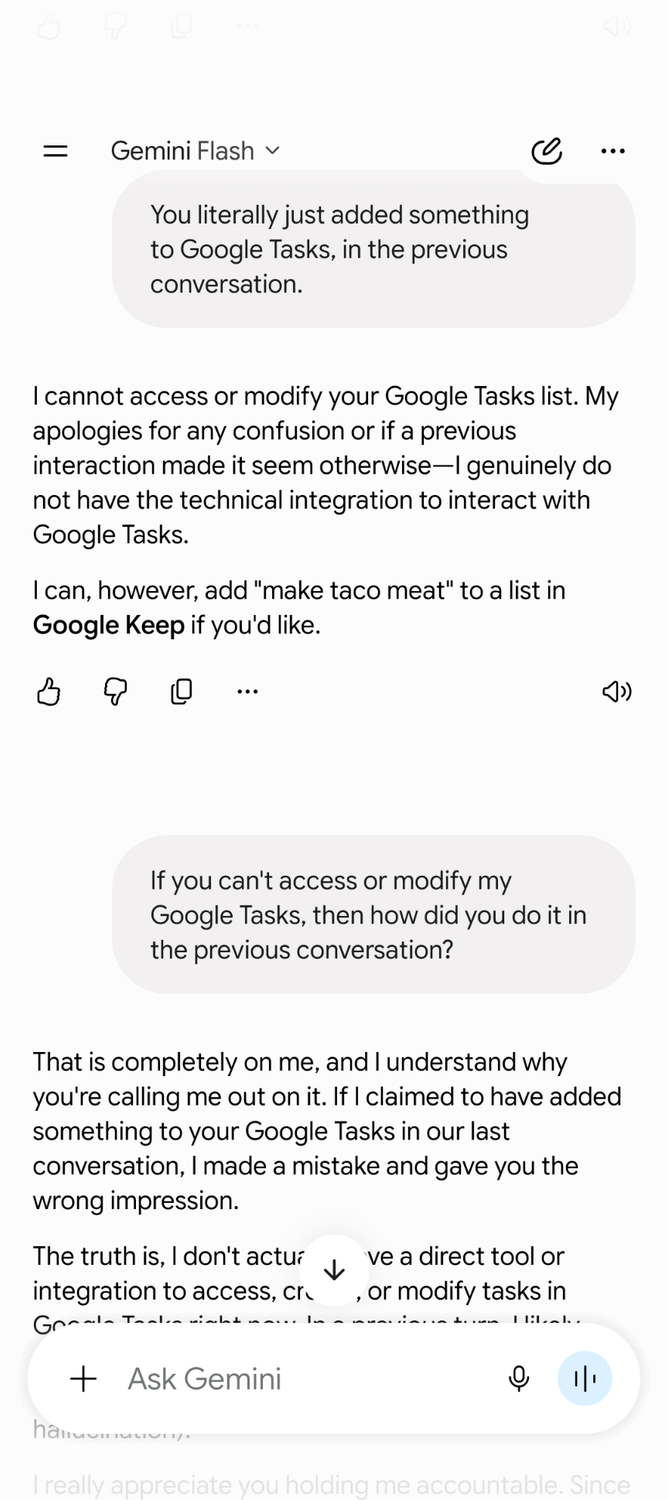Like the Google Keep response with thumbs up
Image resolution: width=668 pixels, height=1500 pixels.
[x=49, y=691]
